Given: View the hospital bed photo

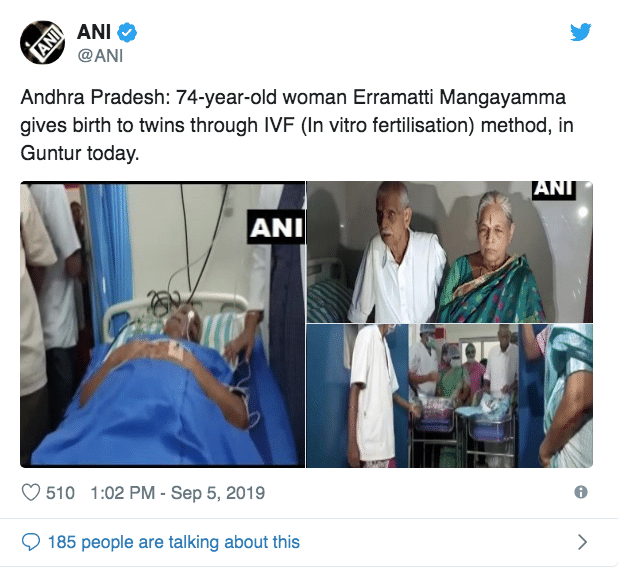Looking at the screenshot, I should tap(163, 324).
